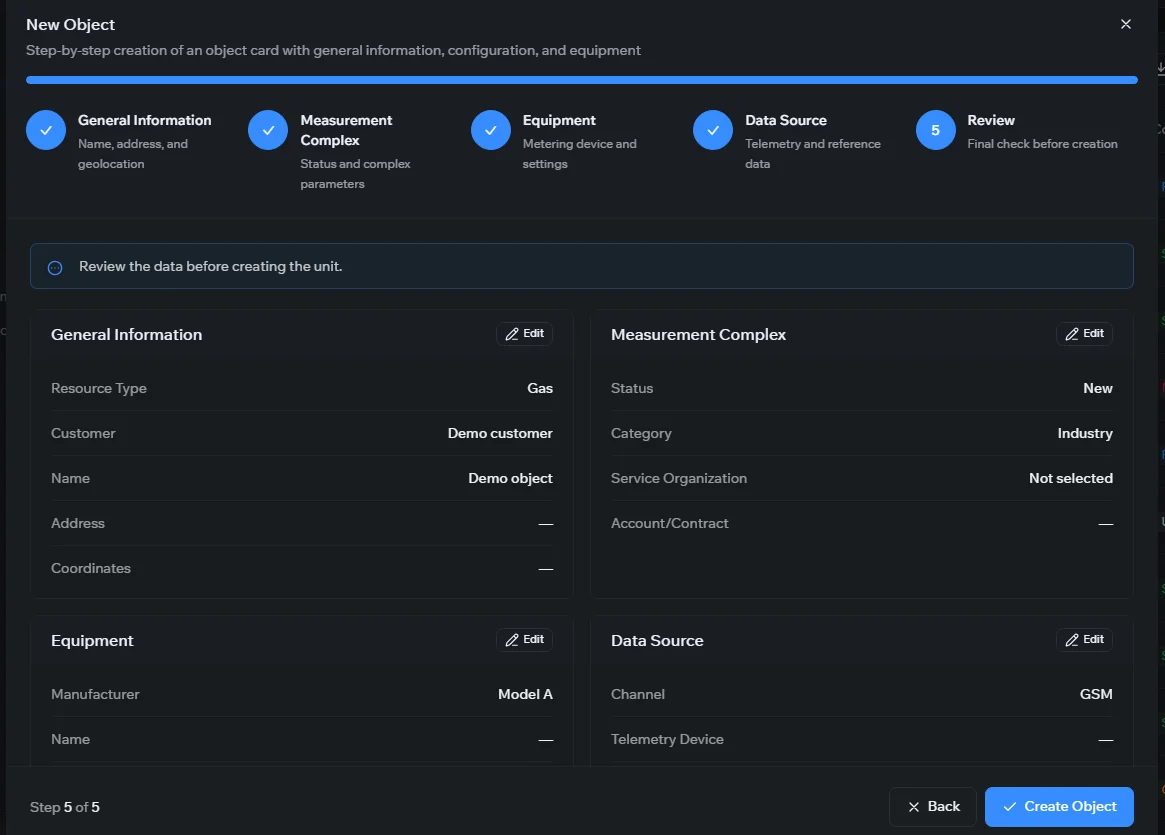
Task: Edit the General Information section
Action: [525, 334]
